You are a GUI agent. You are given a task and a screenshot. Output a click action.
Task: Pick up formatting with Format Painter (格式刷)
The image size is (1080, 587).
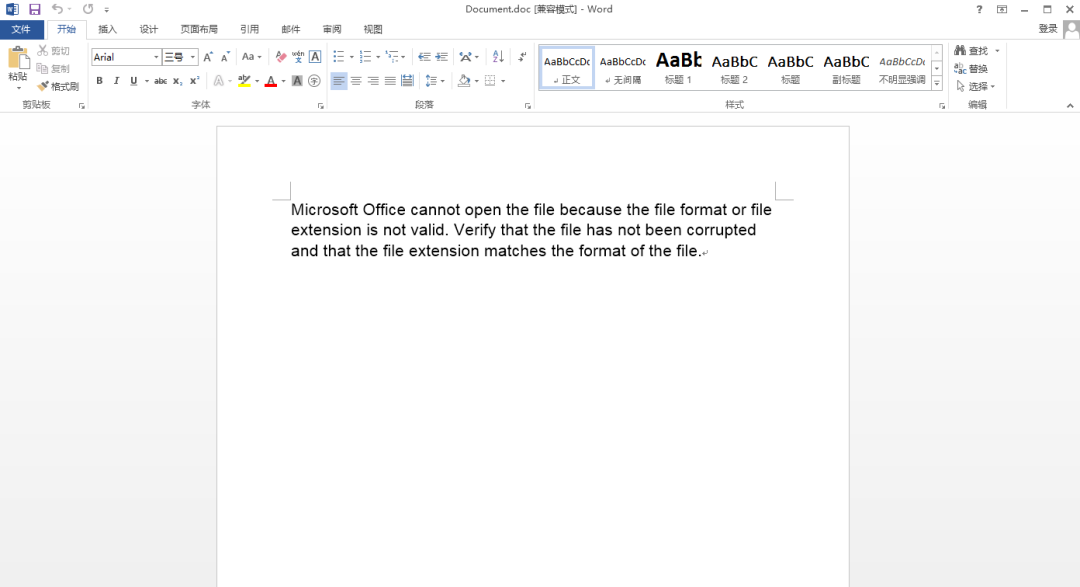click(x=59, y=86)
